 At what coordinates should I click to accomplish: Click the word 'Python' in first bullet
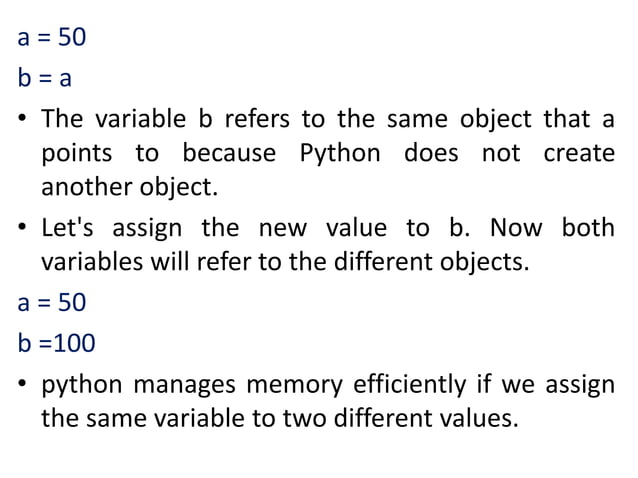tap(339, 154)
